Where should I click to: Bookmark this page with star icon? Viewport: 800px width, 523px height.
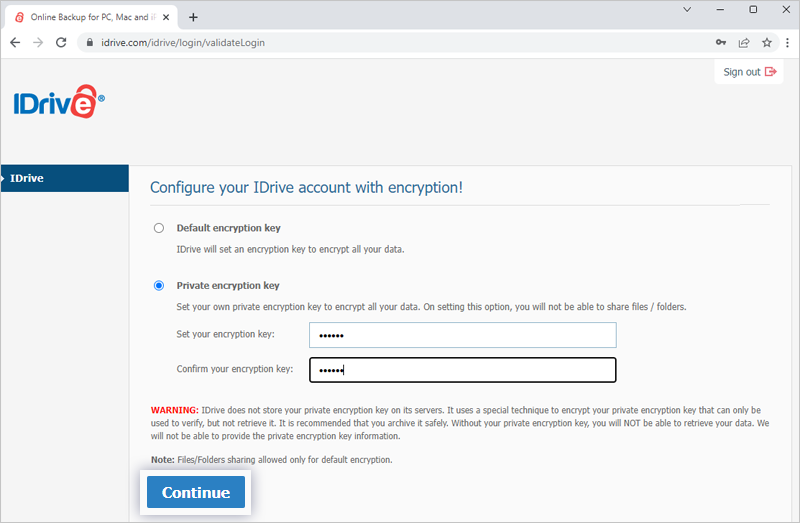tap(767, 42)
